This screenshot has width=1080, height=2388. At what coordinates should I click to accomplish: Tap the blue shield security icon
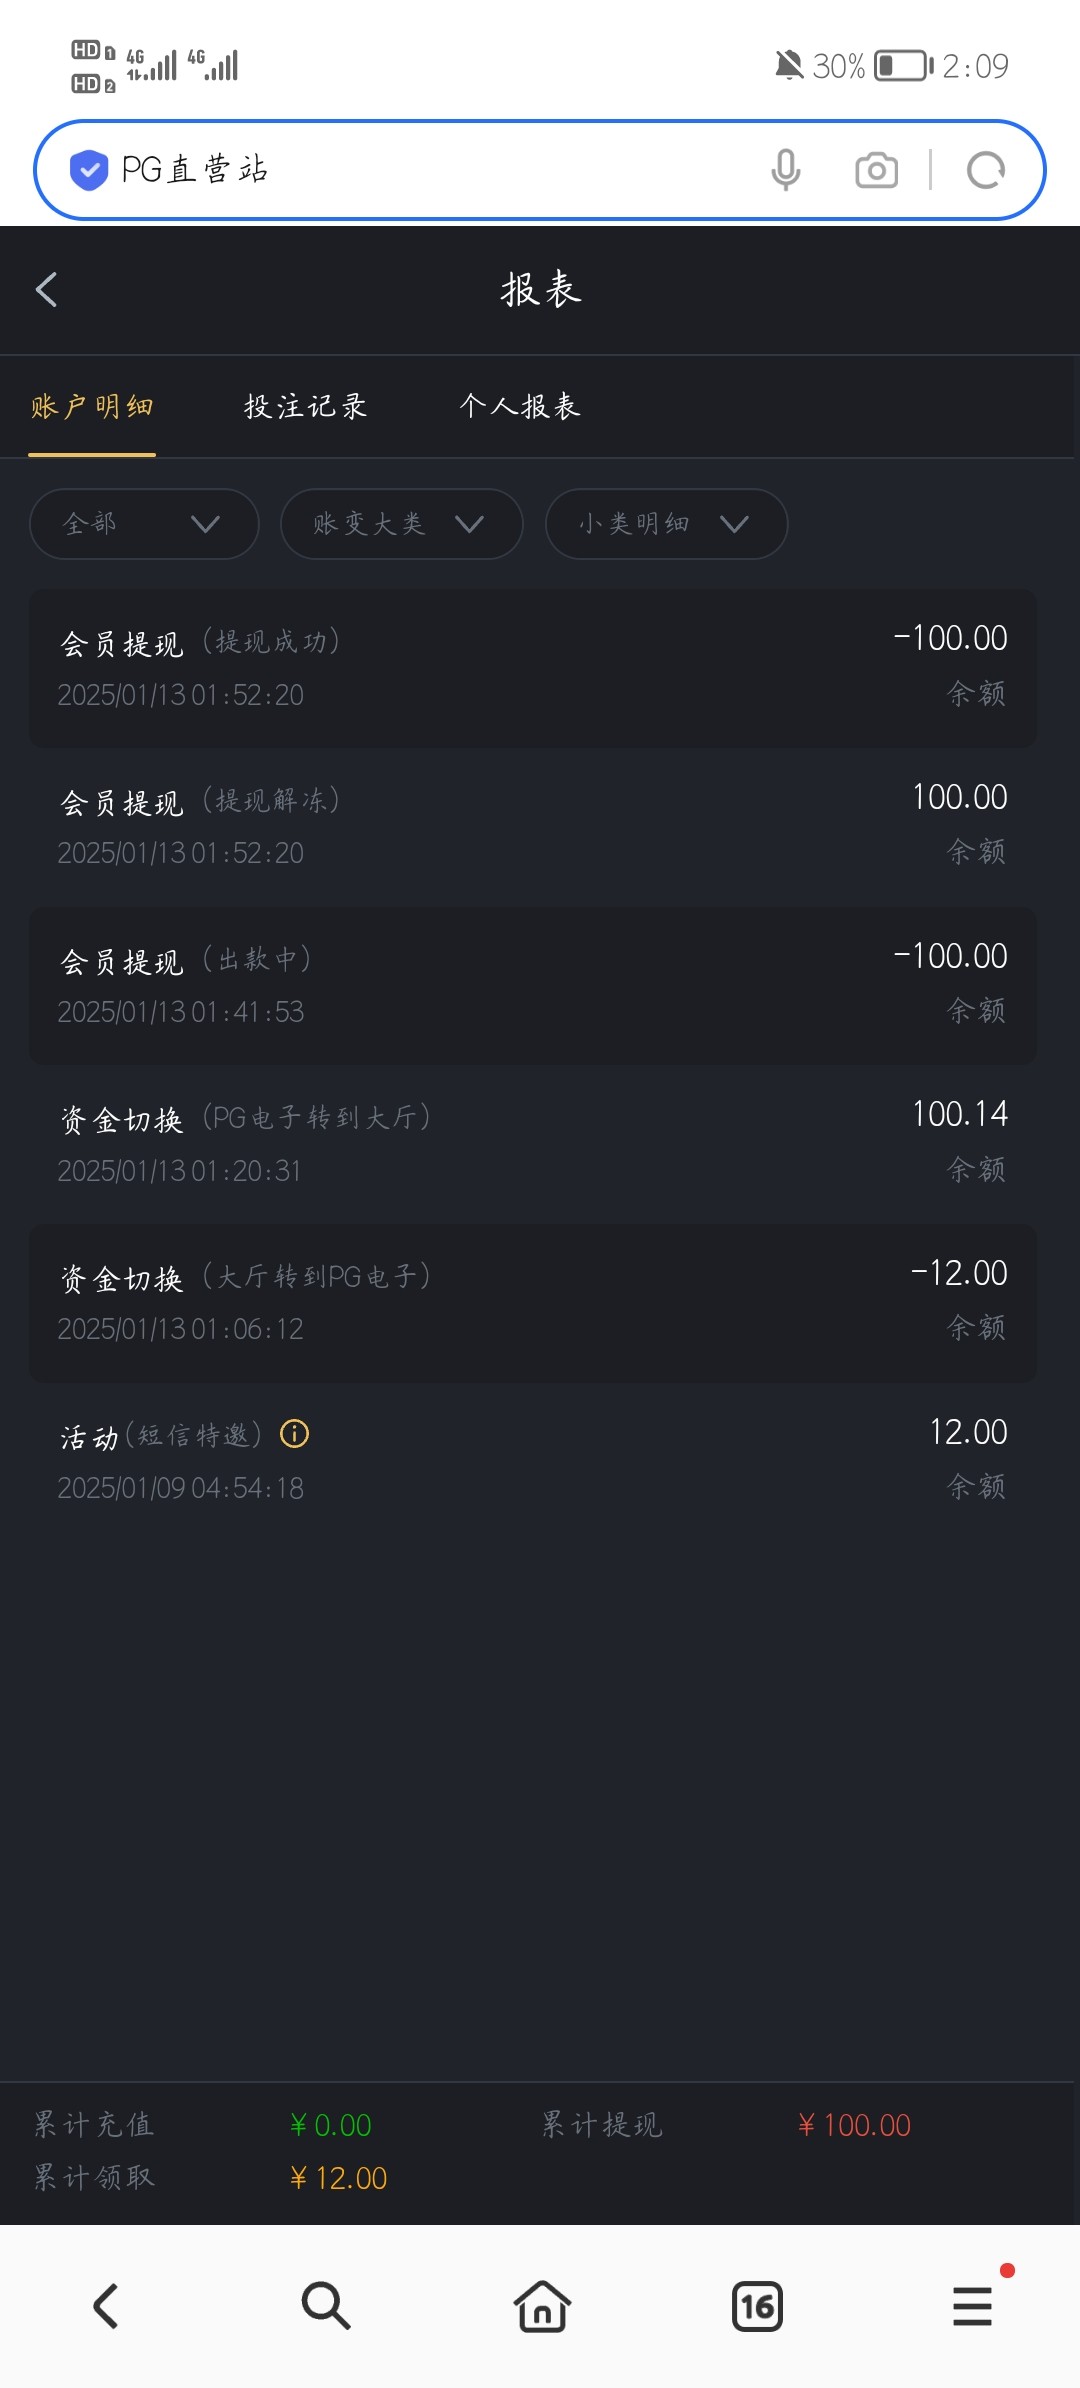pyautogui.click(x=89, y=170)
